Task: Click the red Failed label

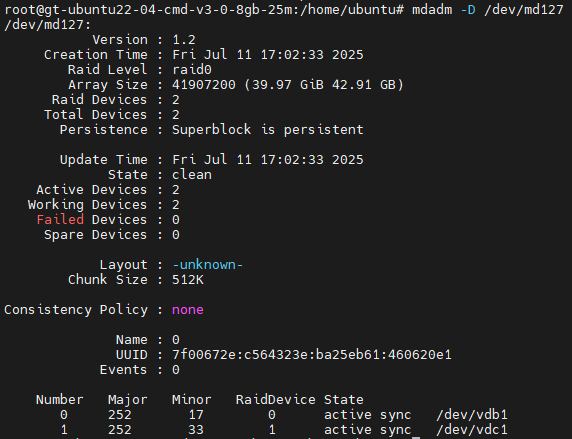Action: (60, 220)
